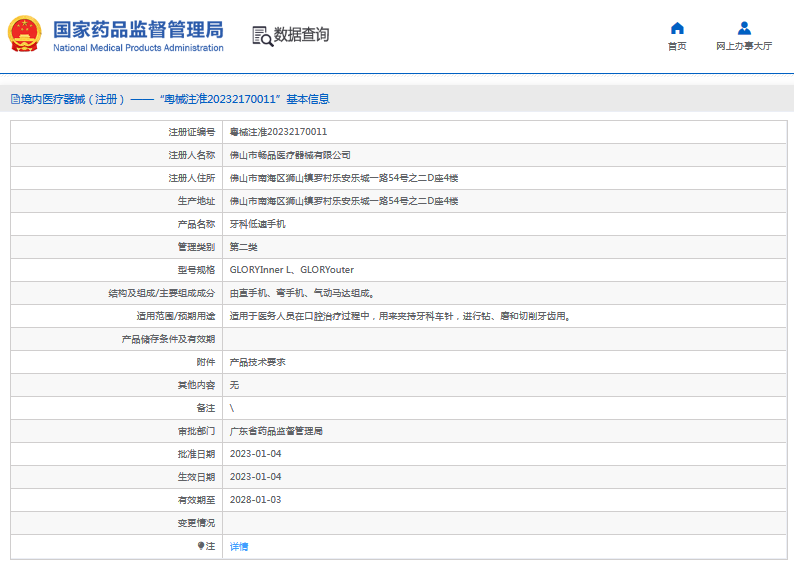Click 第二类 management category value
The height and width of the screenshot is (566, 794).
click(243, 247)
